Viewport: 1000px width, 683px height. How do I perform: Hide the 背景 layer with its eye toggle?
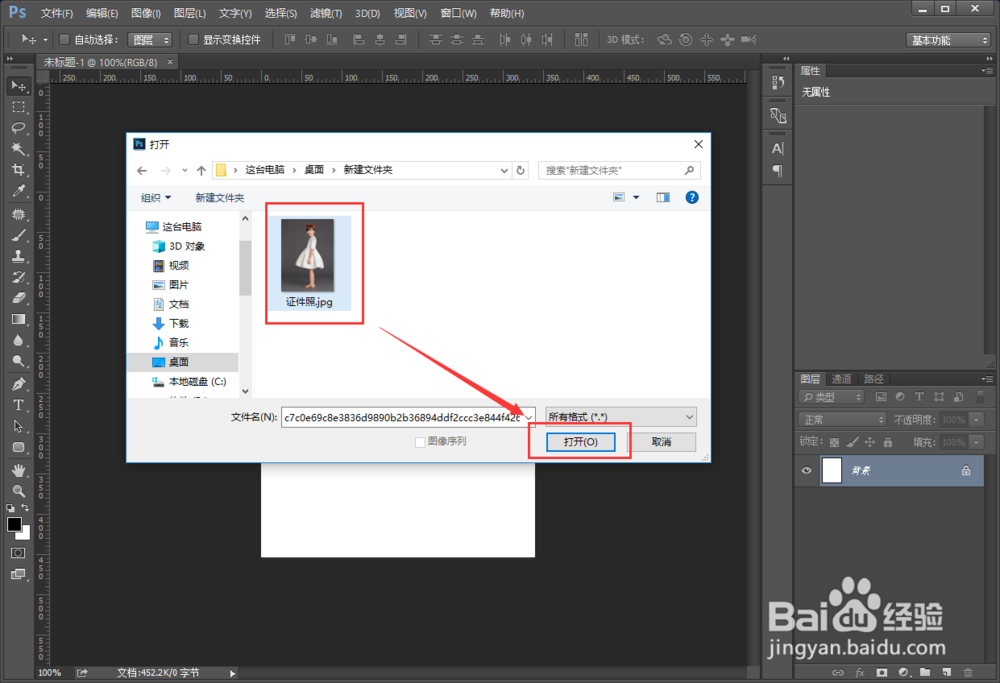click(807, 470)
